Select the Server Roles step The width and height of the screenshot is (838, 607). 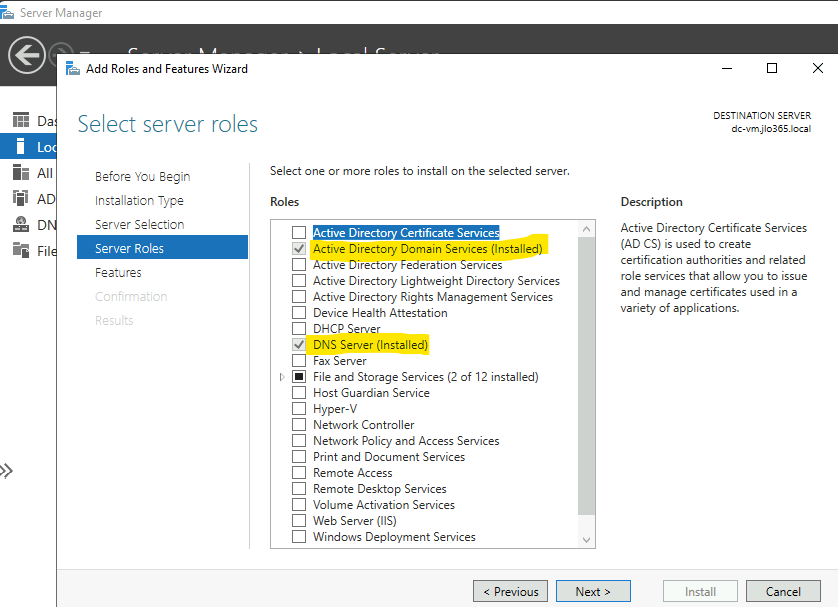pos(162,248)
